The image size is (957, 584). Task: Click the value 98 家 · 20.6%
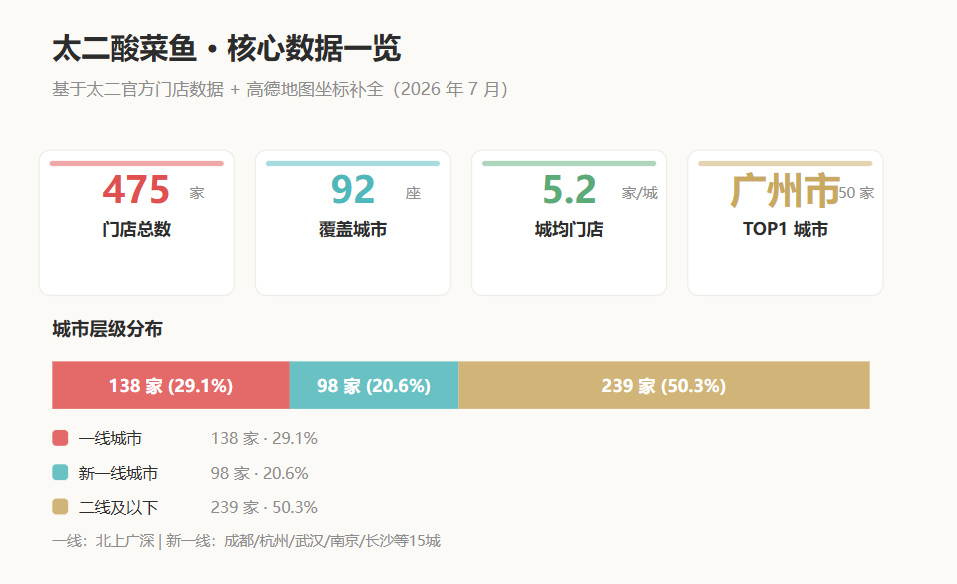[259, 473]
